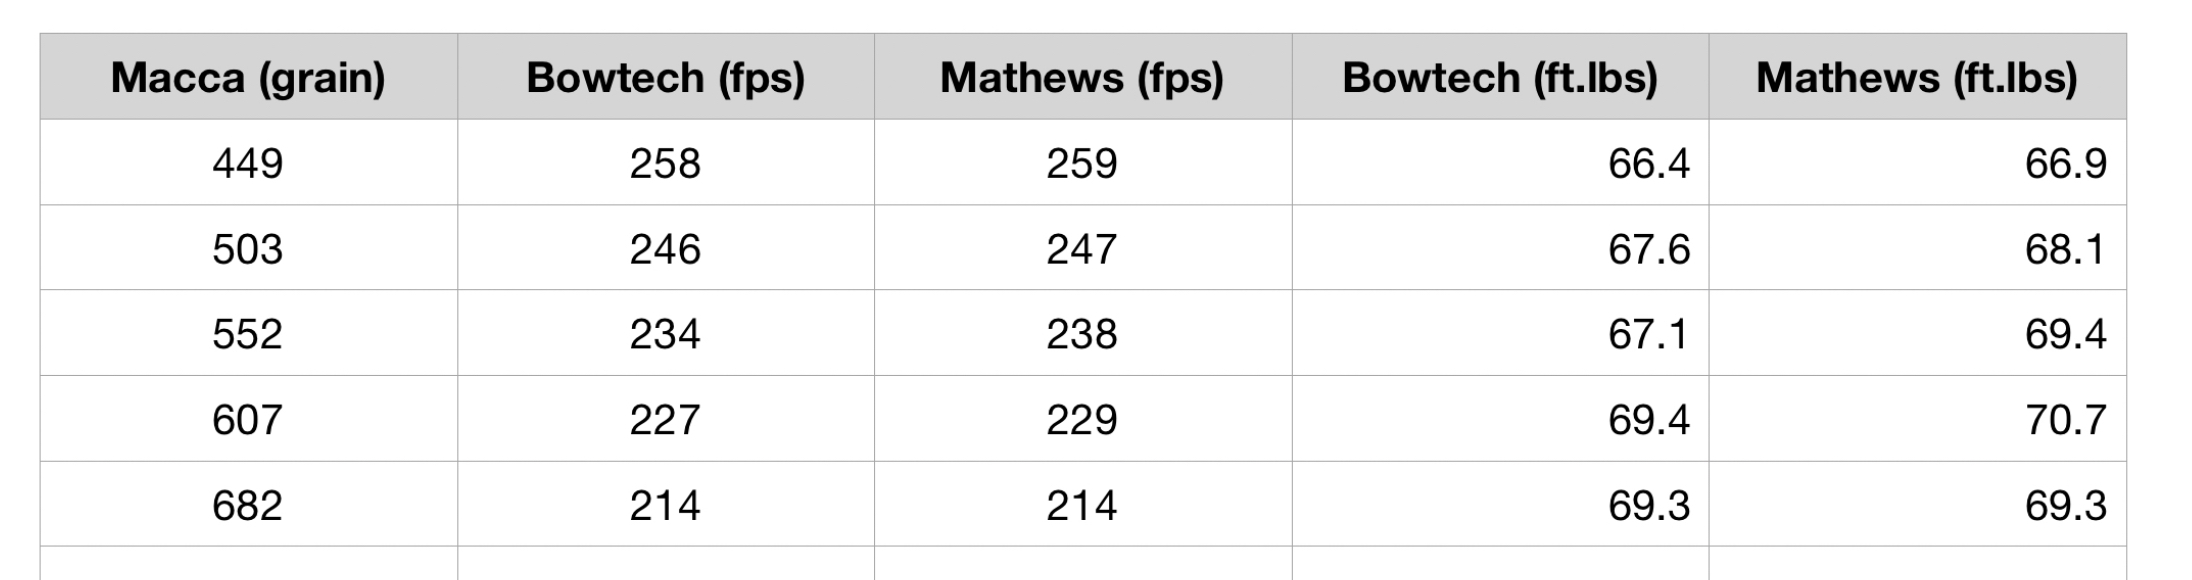This screenshot has width=2192, height=580.
Task: Select the Macca (grain) column header
Action: tap(248, 77)
